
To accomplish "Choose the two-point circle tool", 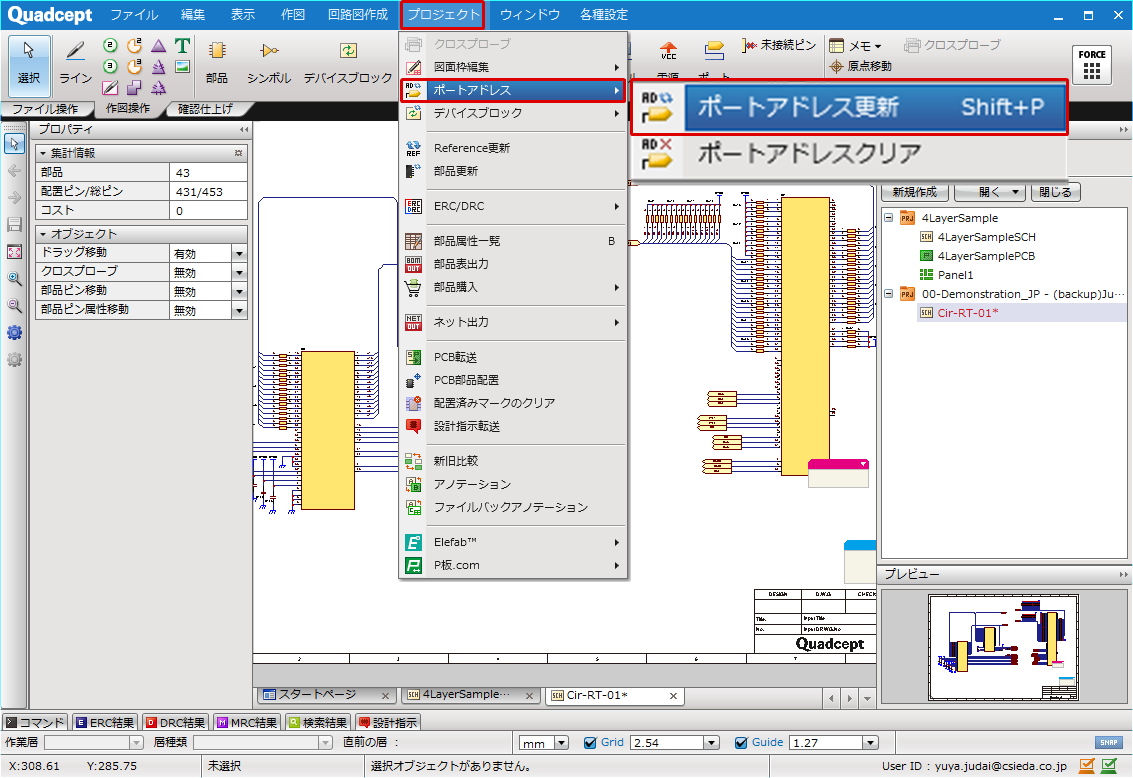I will tap(110, 46).
